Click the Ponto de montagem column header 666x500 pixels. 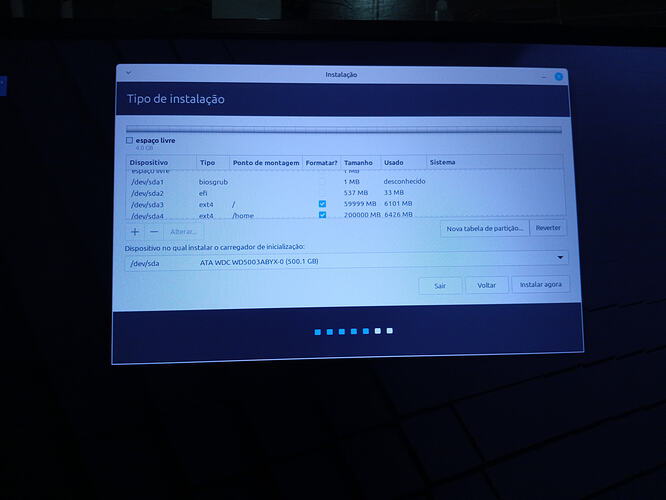(x=266, y=163)
